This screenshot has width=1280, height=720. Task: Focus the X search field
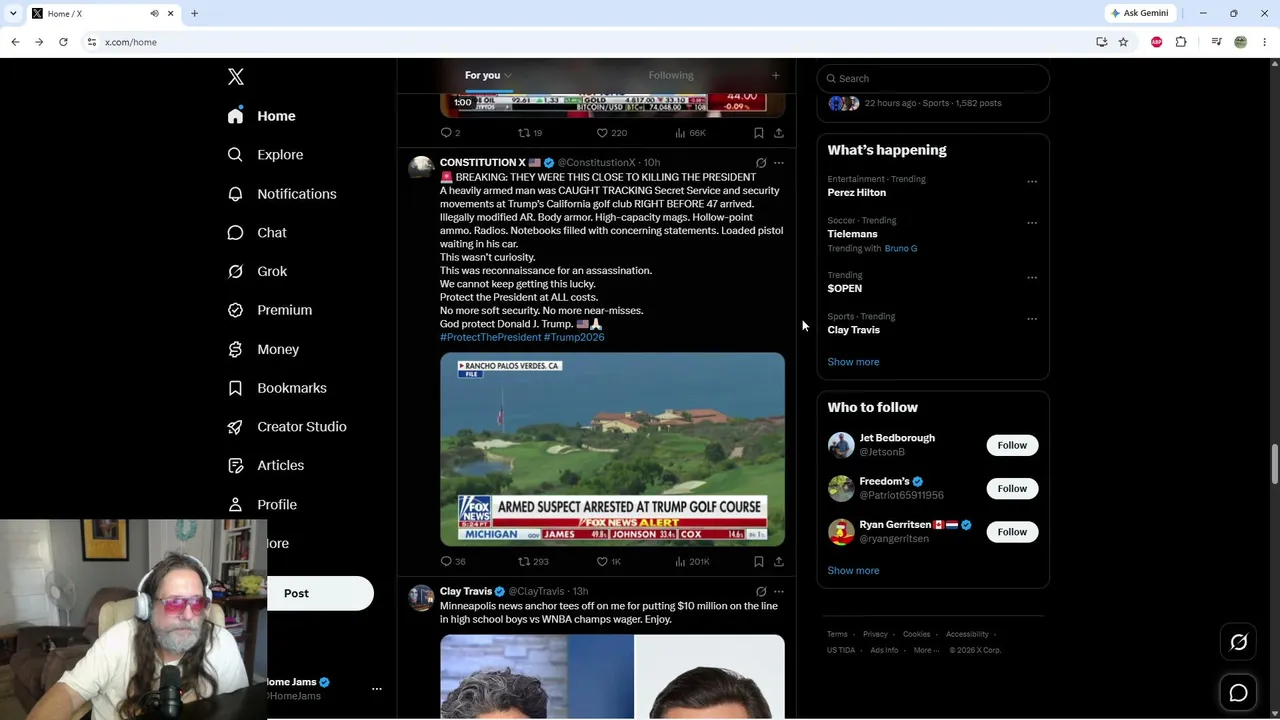[x=933, y=79]
